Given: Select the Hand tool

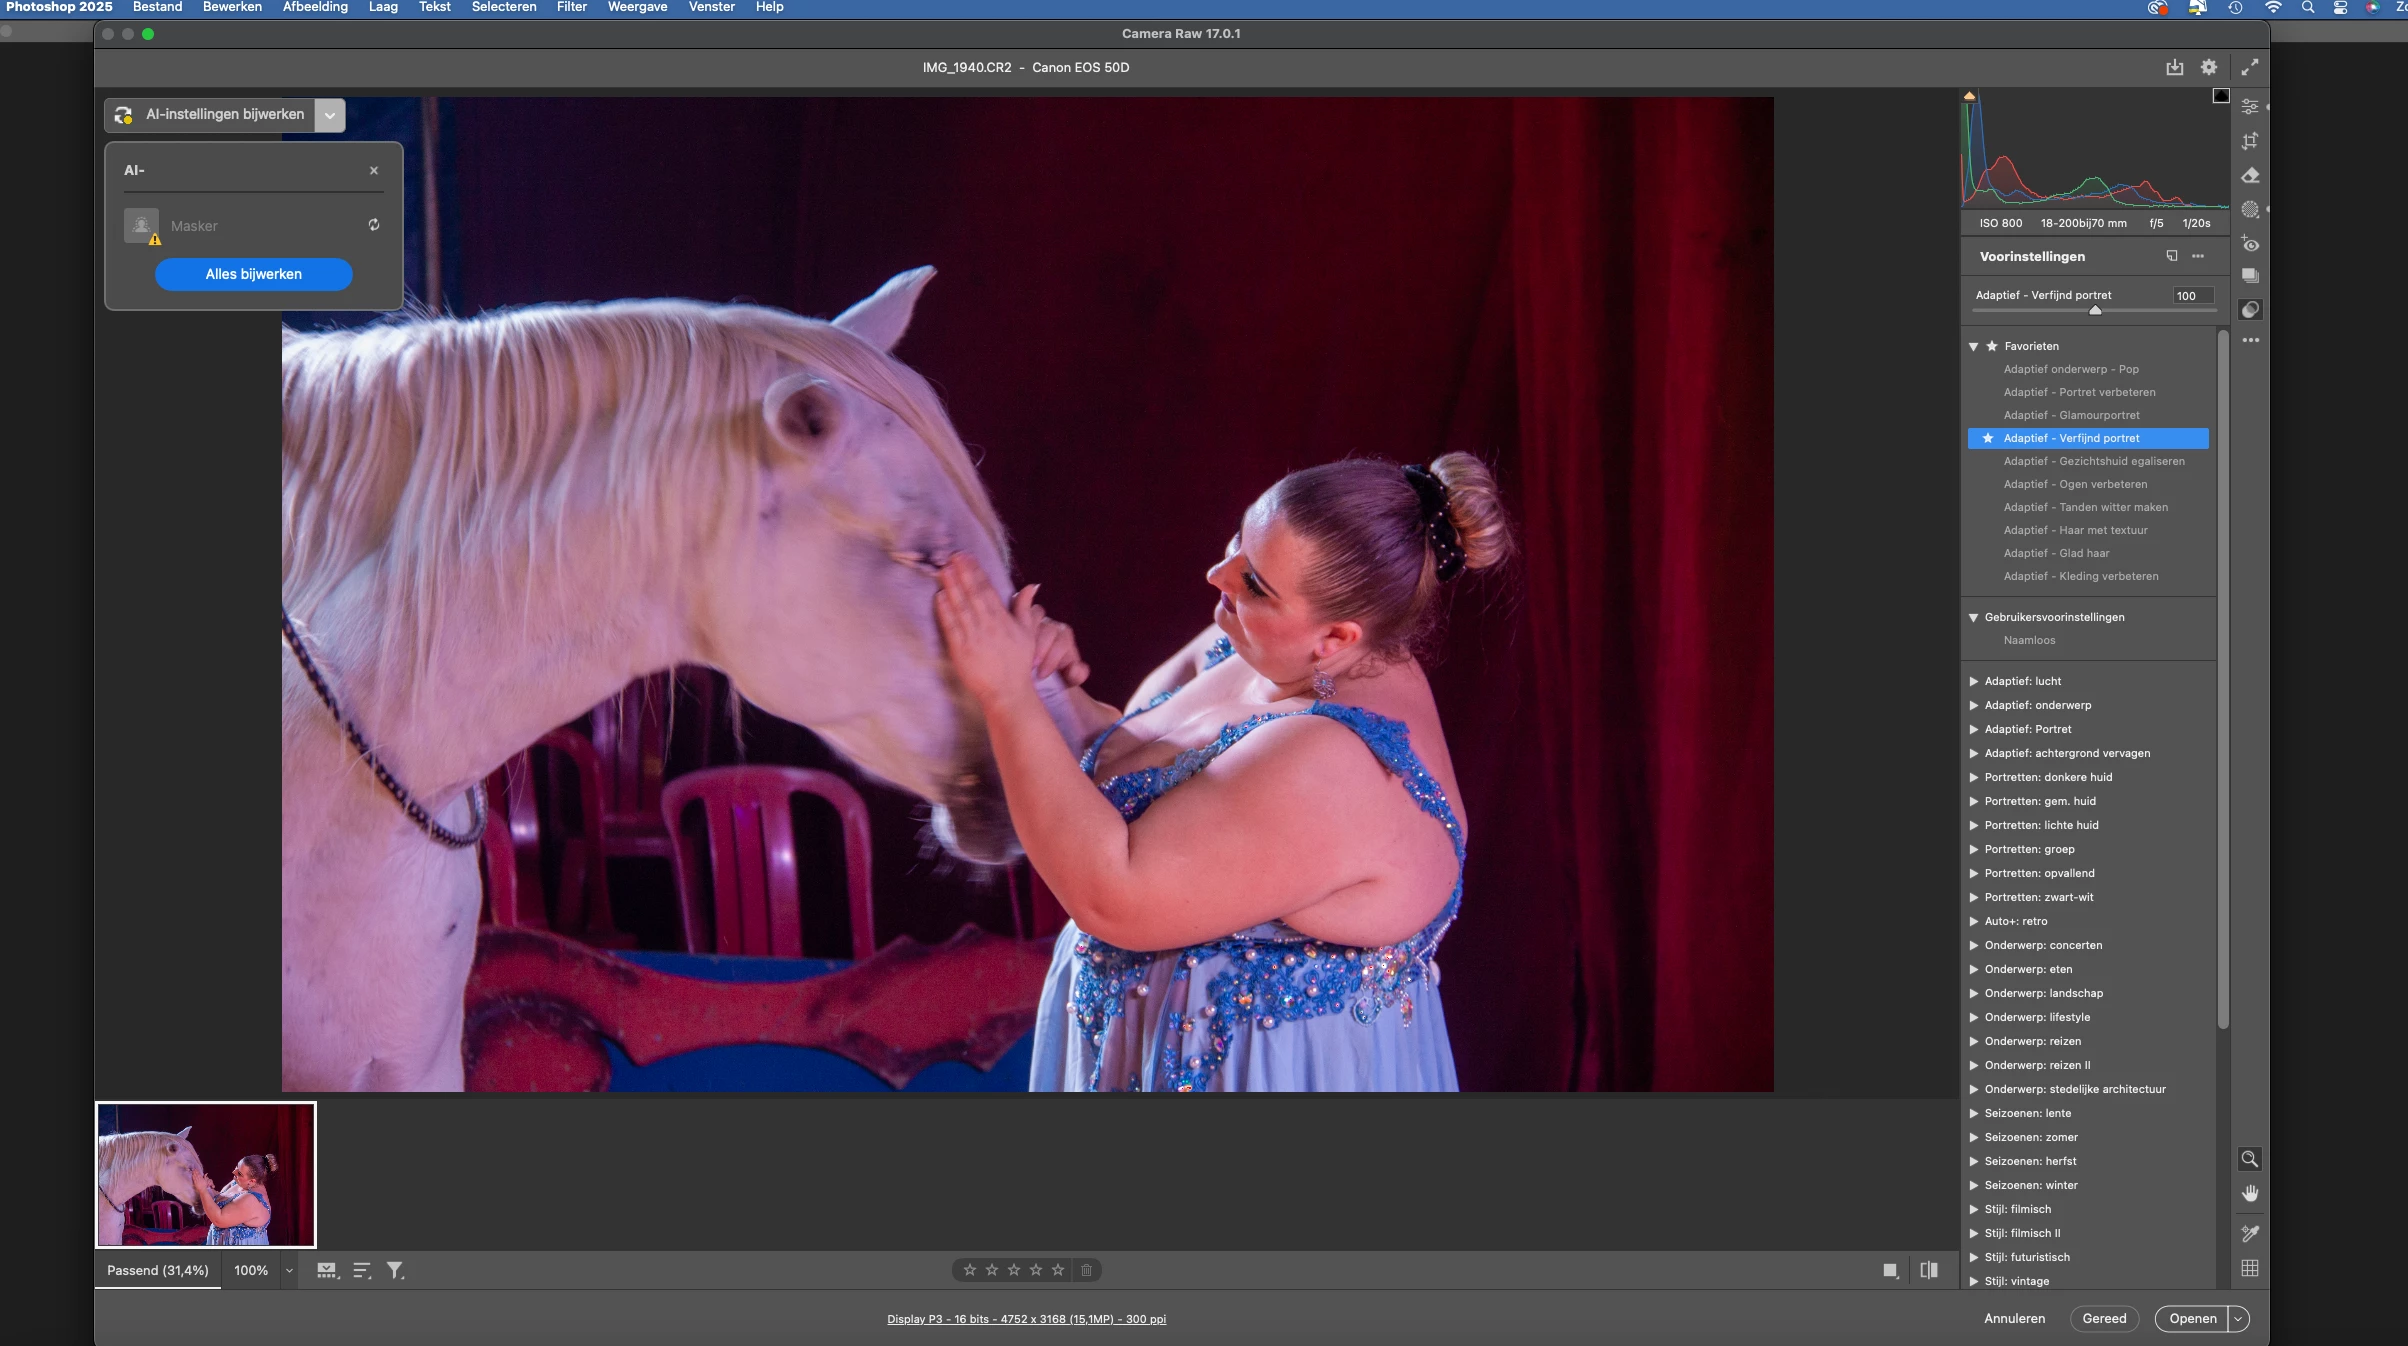Looking at the screenshot, I should (x=2250, y=1193).
